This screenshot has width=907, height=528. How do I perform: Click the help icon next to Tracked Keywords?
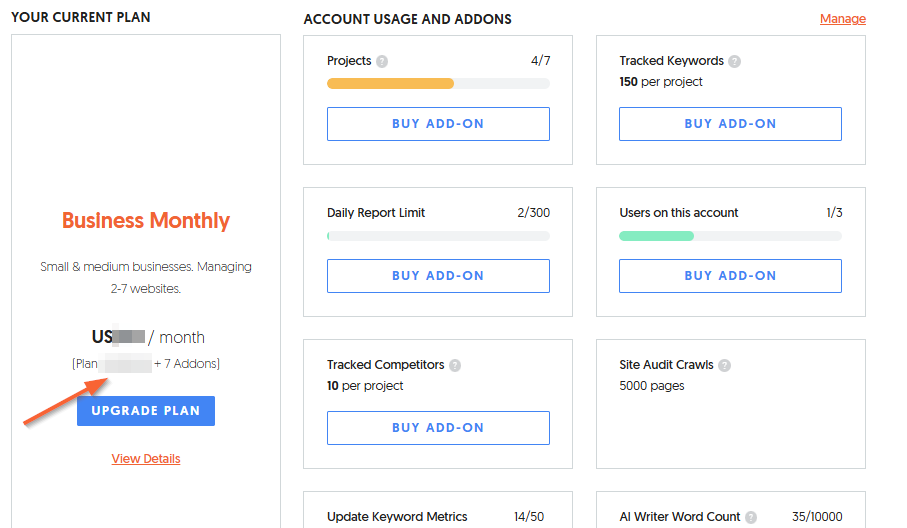[735, 61]
